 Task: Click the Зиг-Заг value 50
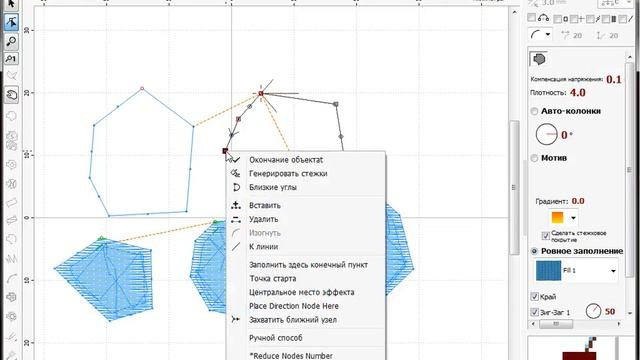pos(610,311)
